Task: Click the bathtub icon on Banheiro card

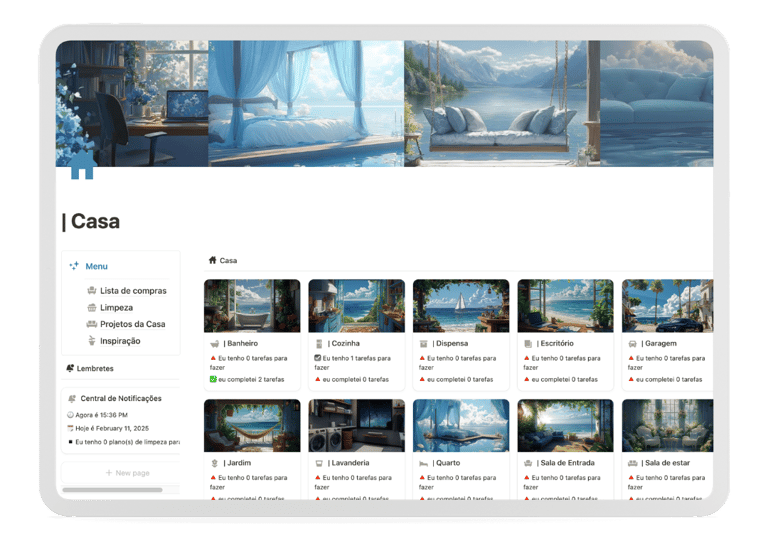Action: pos(215,343)
